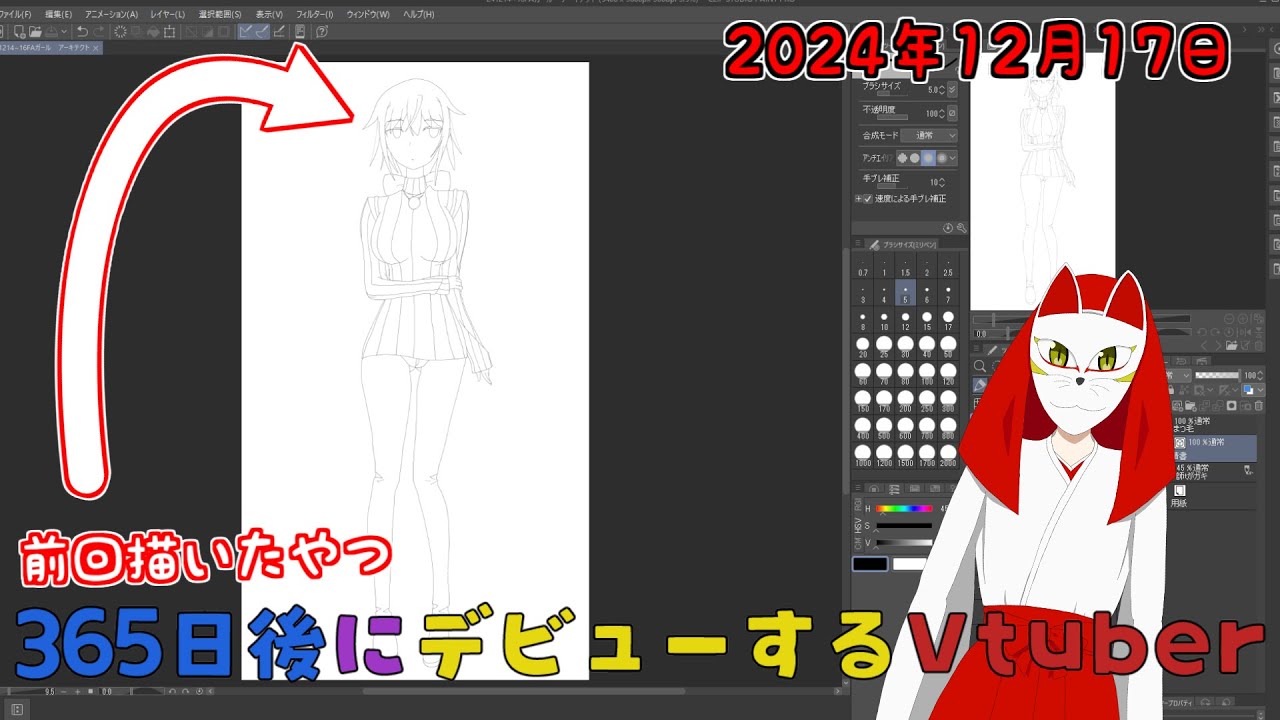Click the Delete layer trash icon
Screen dimensions: 1280x720
point(1259,406)
